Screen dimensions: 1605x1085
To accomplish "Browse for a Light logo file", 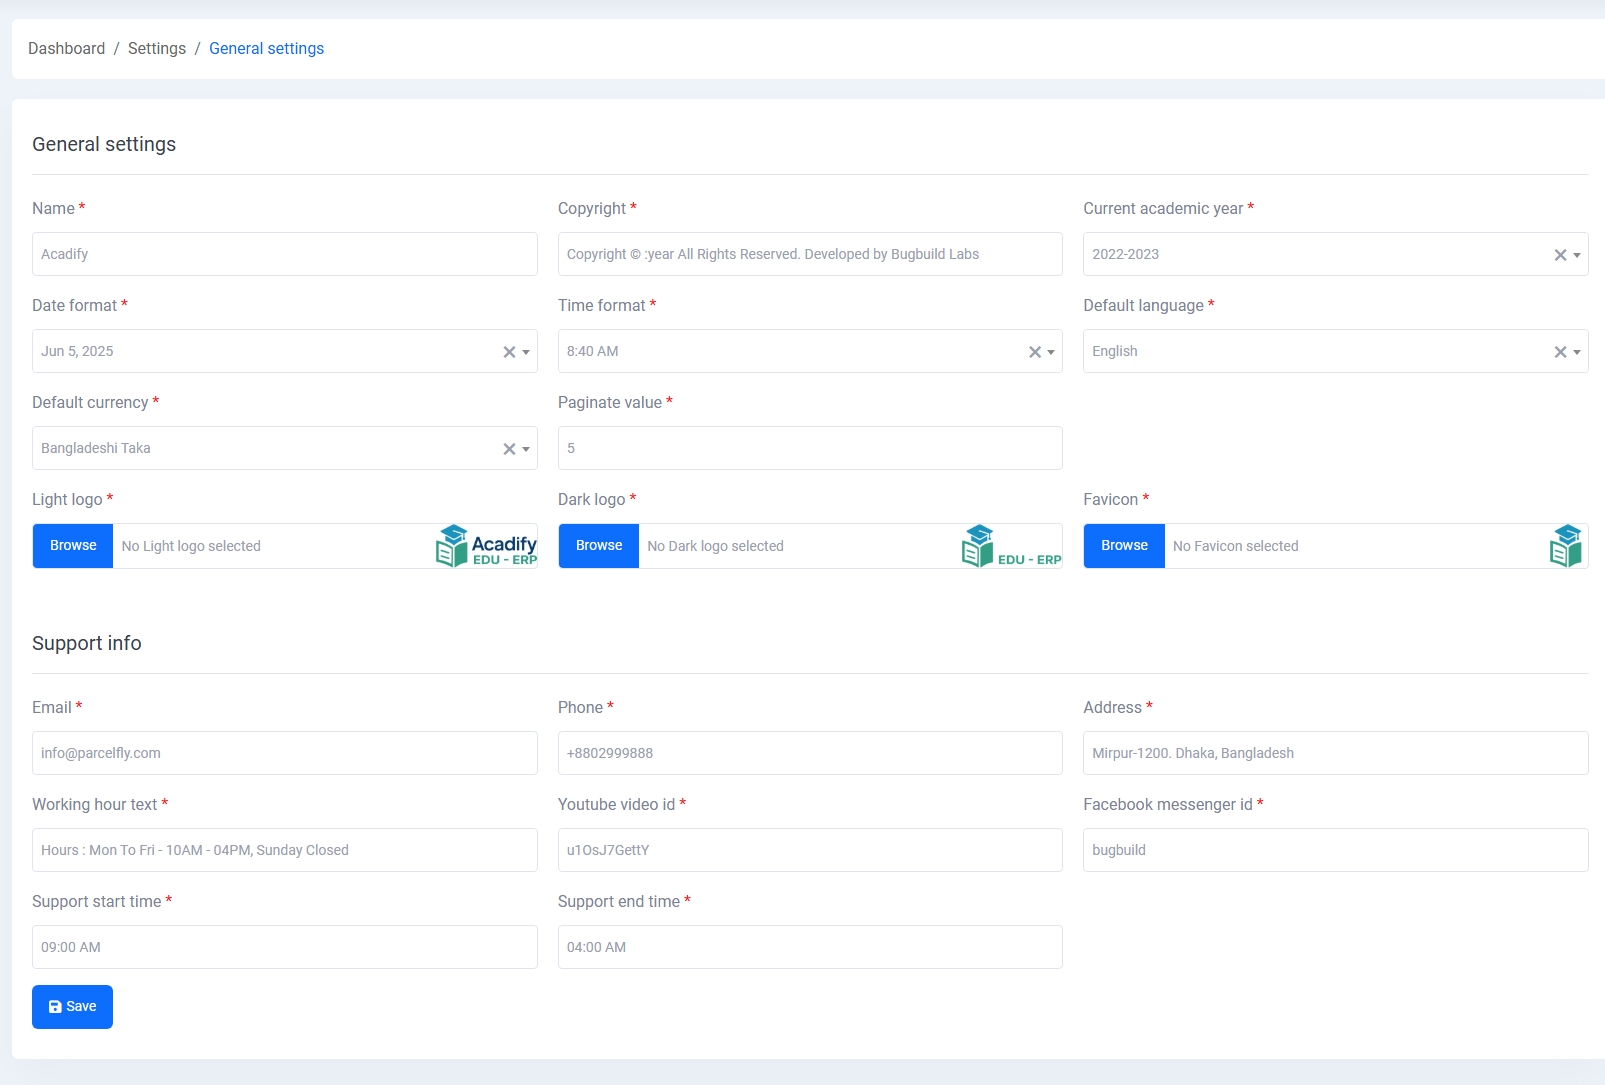I will click(72, 546).
